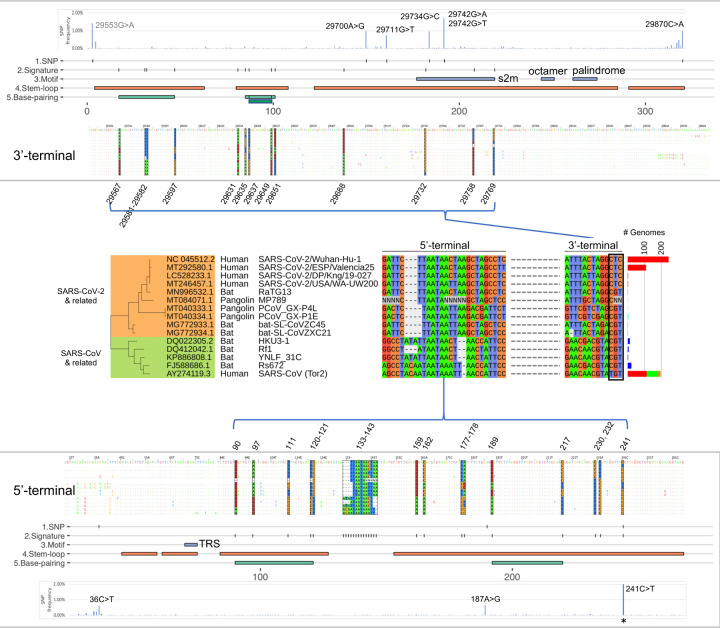Select accession MT246457.1
Image resolution: width=720 pixels, height=628 pixels.
tap(189, 284)
